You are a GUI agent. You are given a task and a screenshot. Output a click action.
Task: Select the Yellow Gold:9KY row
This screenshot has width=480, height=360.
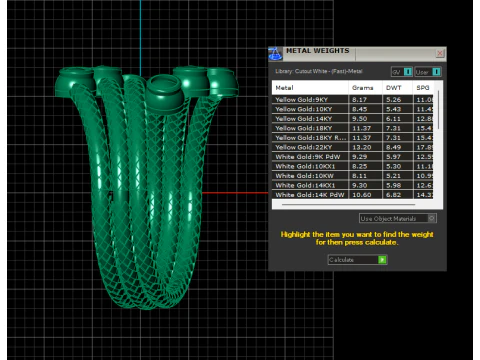(353, 99)
